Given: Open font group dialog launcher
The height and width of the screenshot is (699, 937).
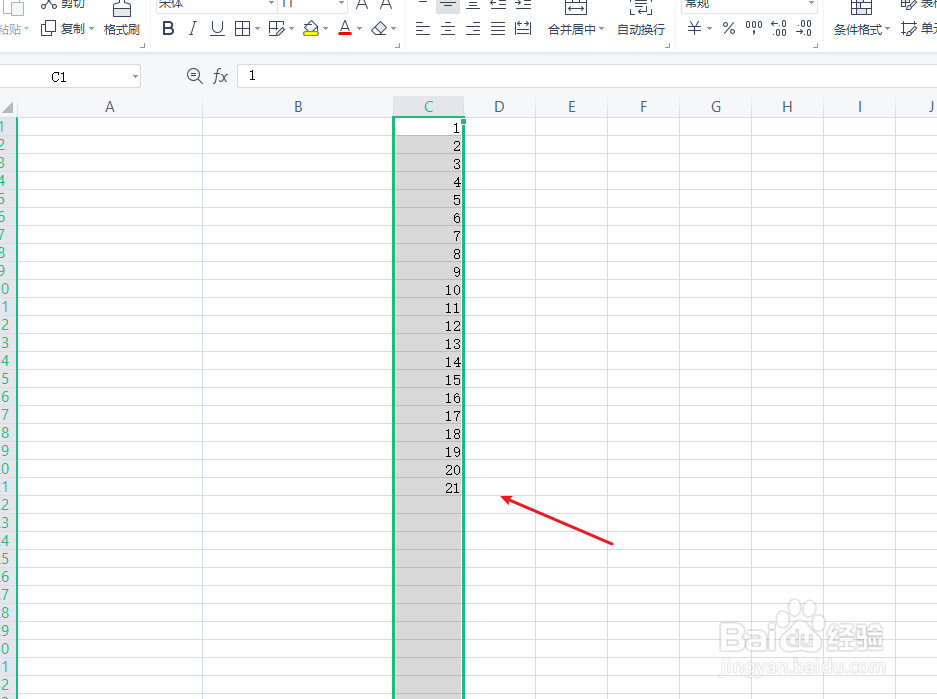Looking at the screenshot, I should coord(397,45).
